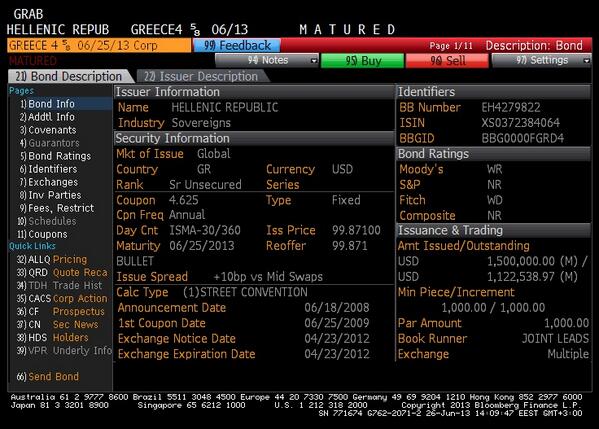Follow the QRD Quote Recap link
This screenshot has height=429, width=599.
(x=62, y=272)
